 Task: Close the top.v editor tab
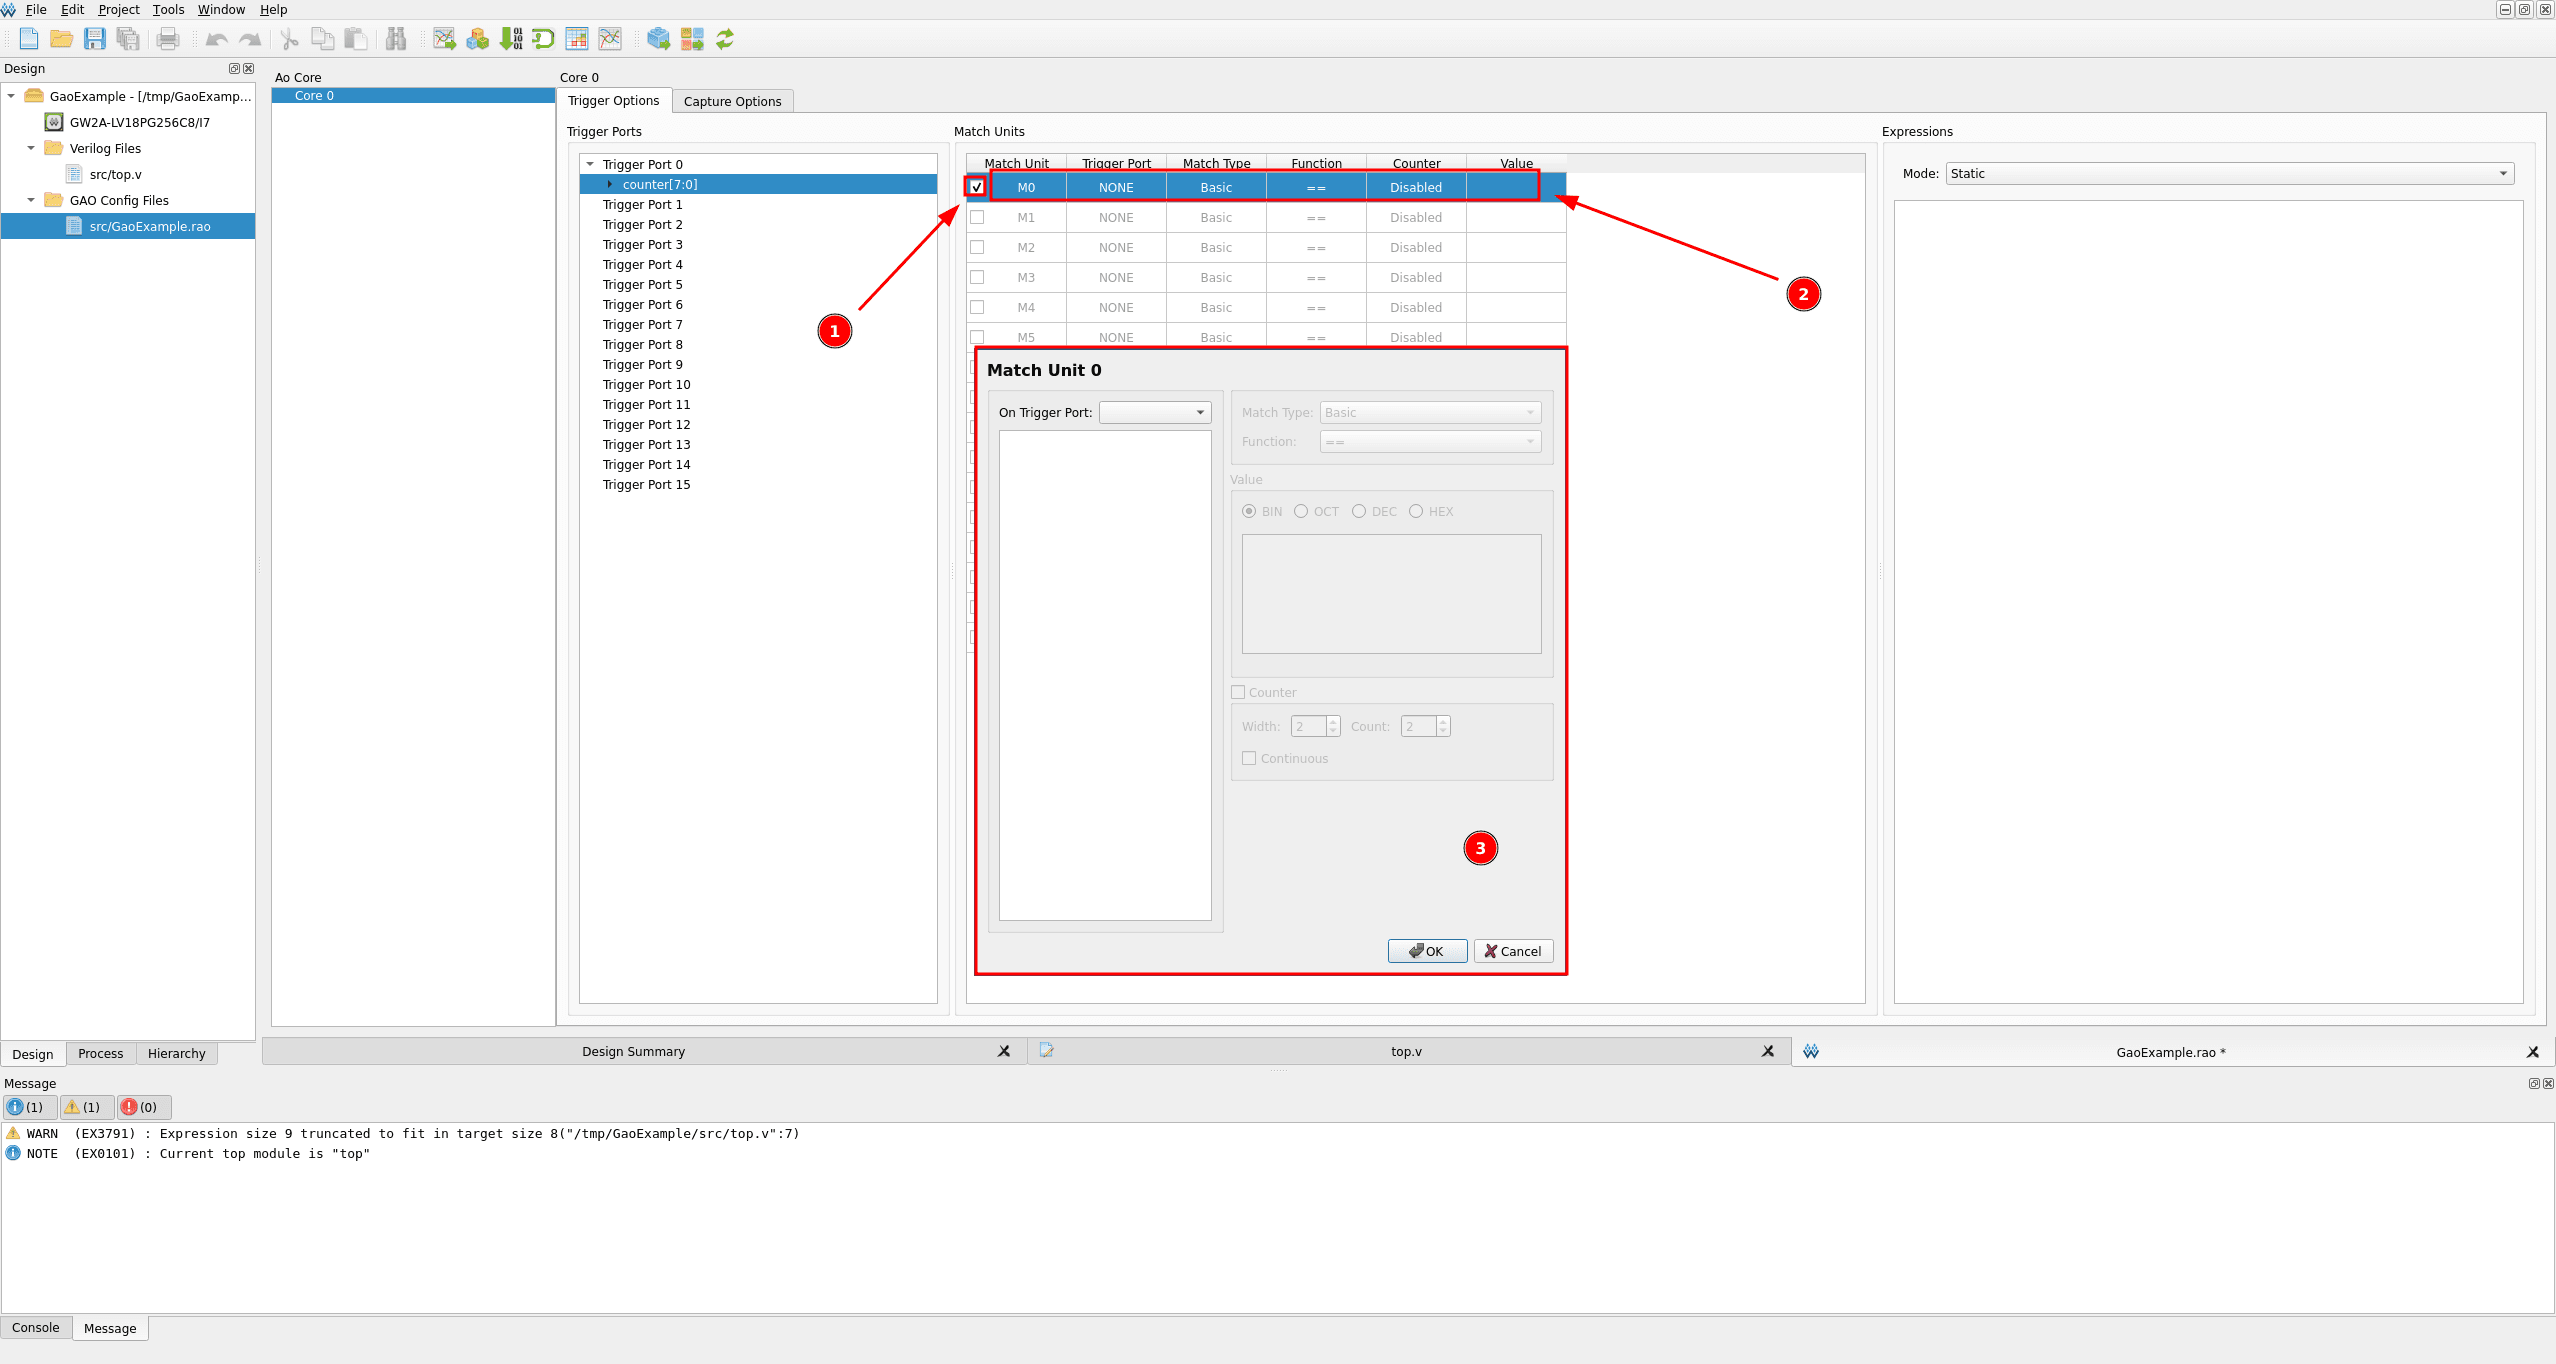[1768, 1052]
